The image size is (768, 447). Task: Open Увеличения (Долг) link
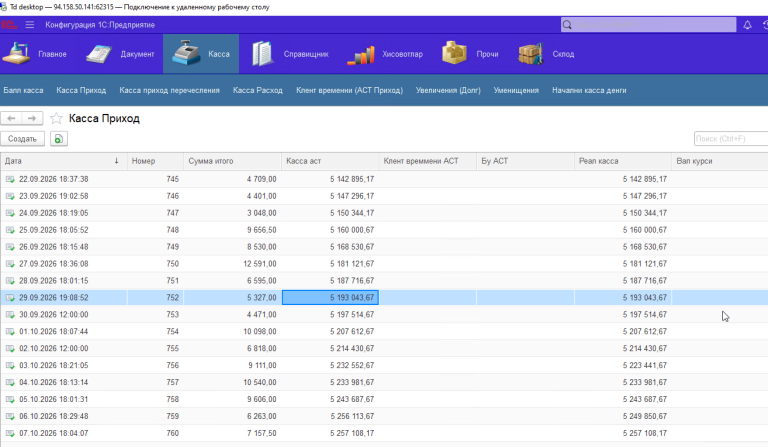pyautogui.click(x=448, y=90)
